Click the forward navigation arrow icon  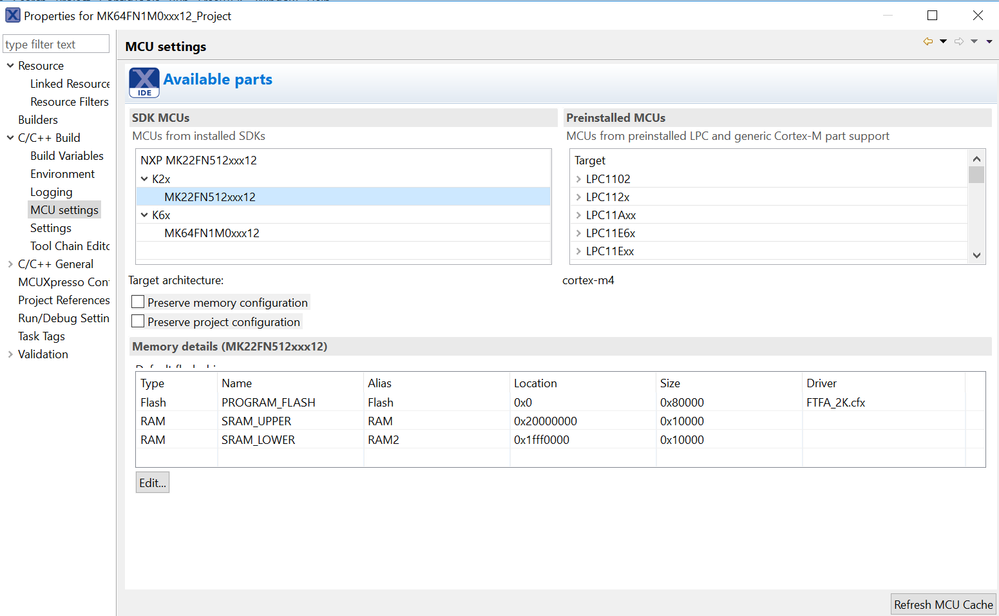[x=959, y=42]
